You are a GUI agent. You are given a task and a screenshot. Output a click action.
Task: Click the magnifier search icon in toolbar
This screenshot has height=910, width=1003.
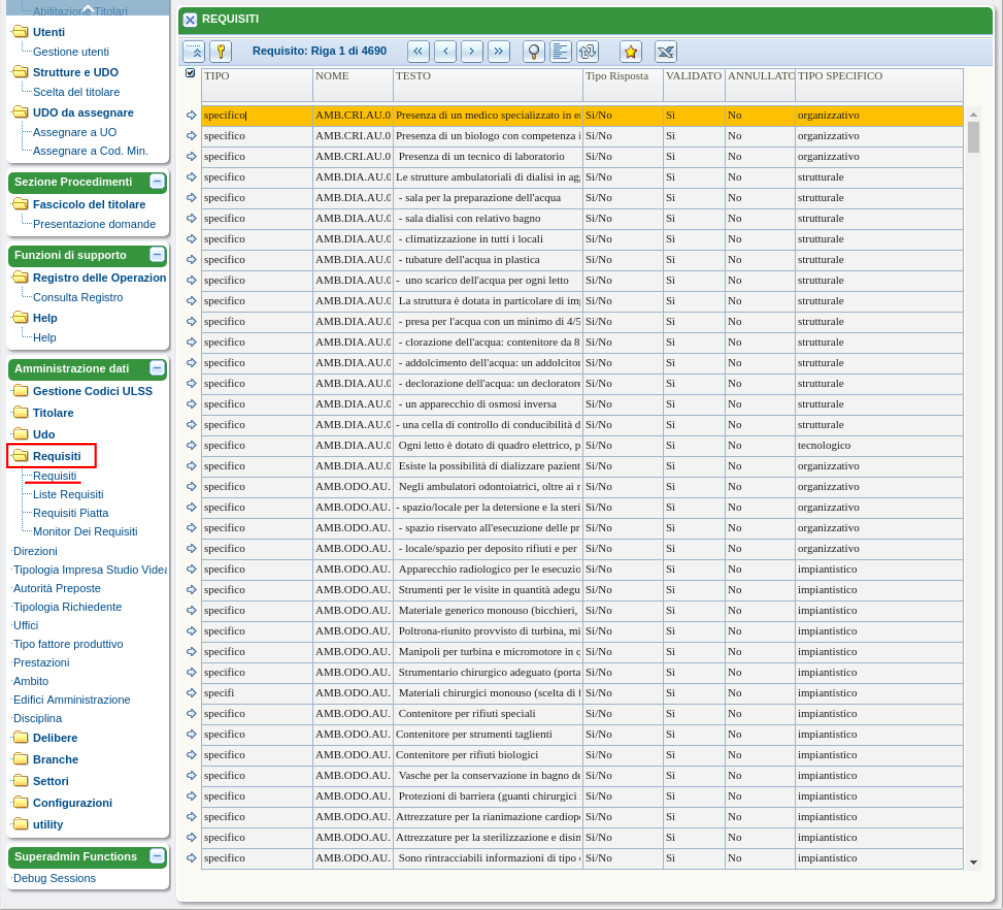pos(535,51)
